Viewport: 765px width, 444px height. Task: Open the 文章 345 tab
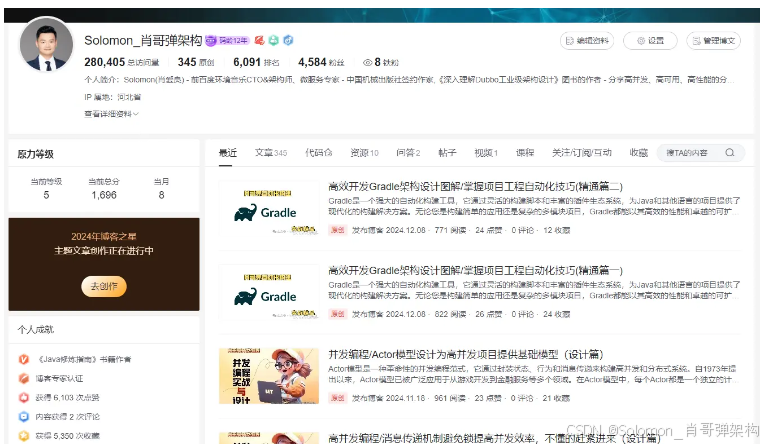[271, 153]
